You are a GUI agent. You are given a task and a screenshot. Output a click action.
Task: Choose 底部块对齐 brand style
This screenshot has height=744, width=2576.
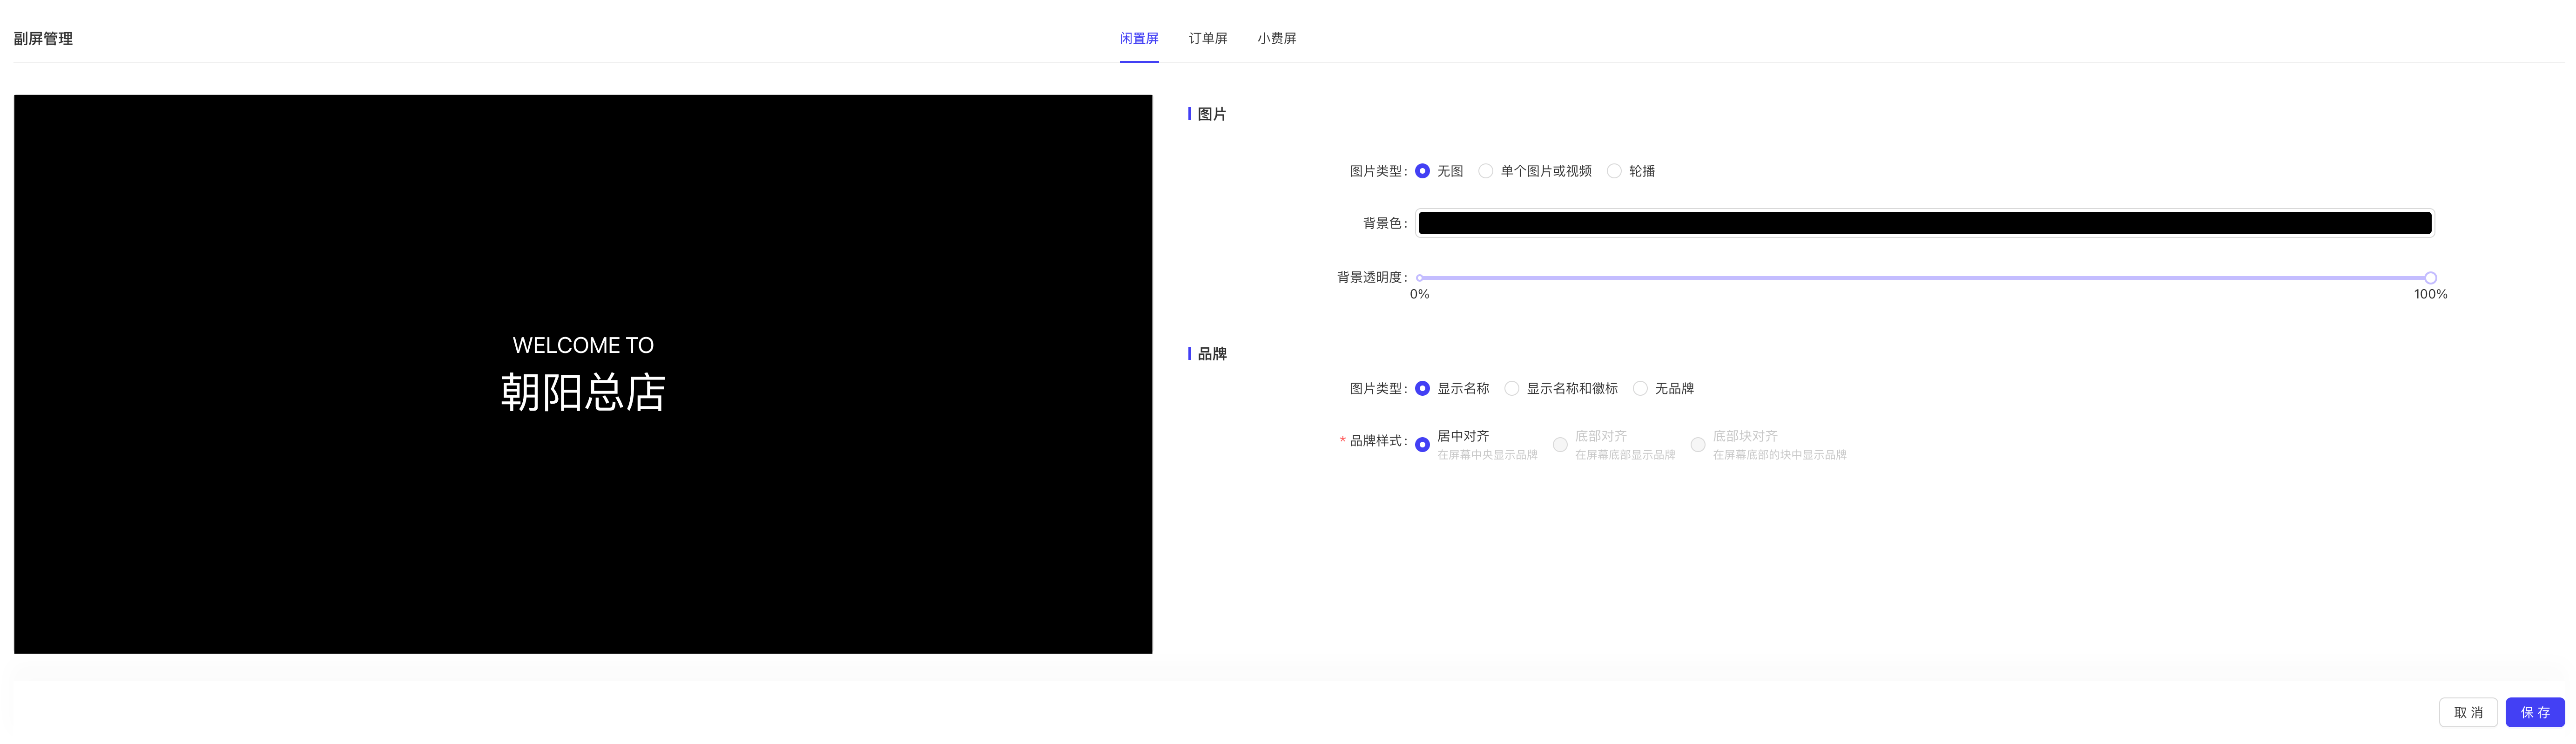click(x=1698, y=445)
